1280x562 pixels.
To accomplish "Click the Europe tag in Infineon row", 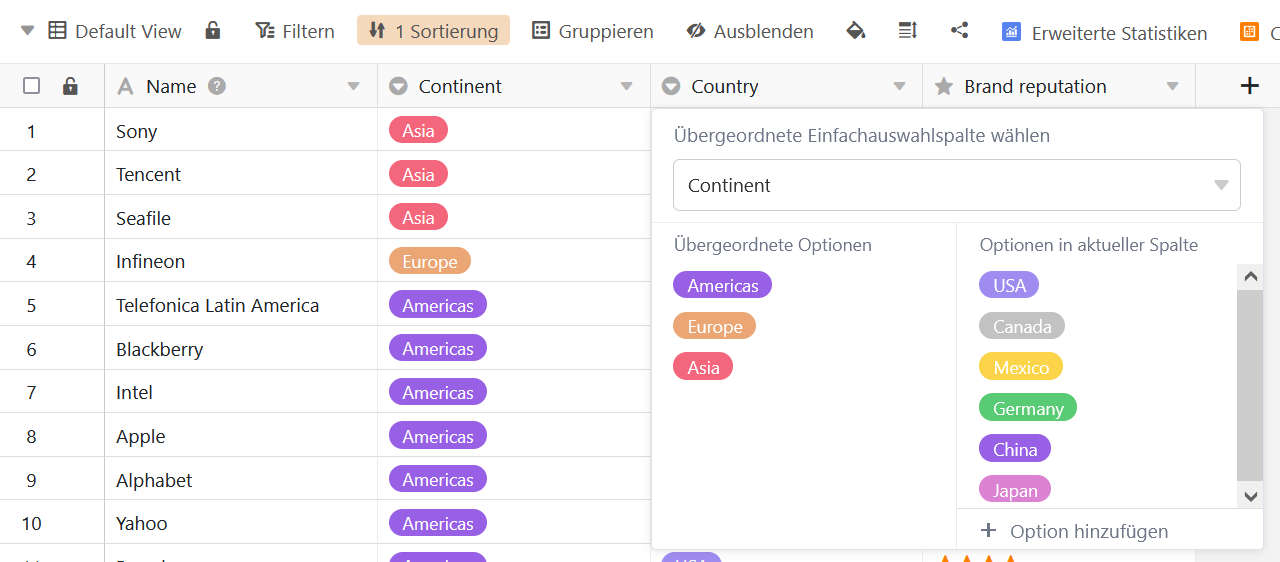I will [x=430, y=261].
